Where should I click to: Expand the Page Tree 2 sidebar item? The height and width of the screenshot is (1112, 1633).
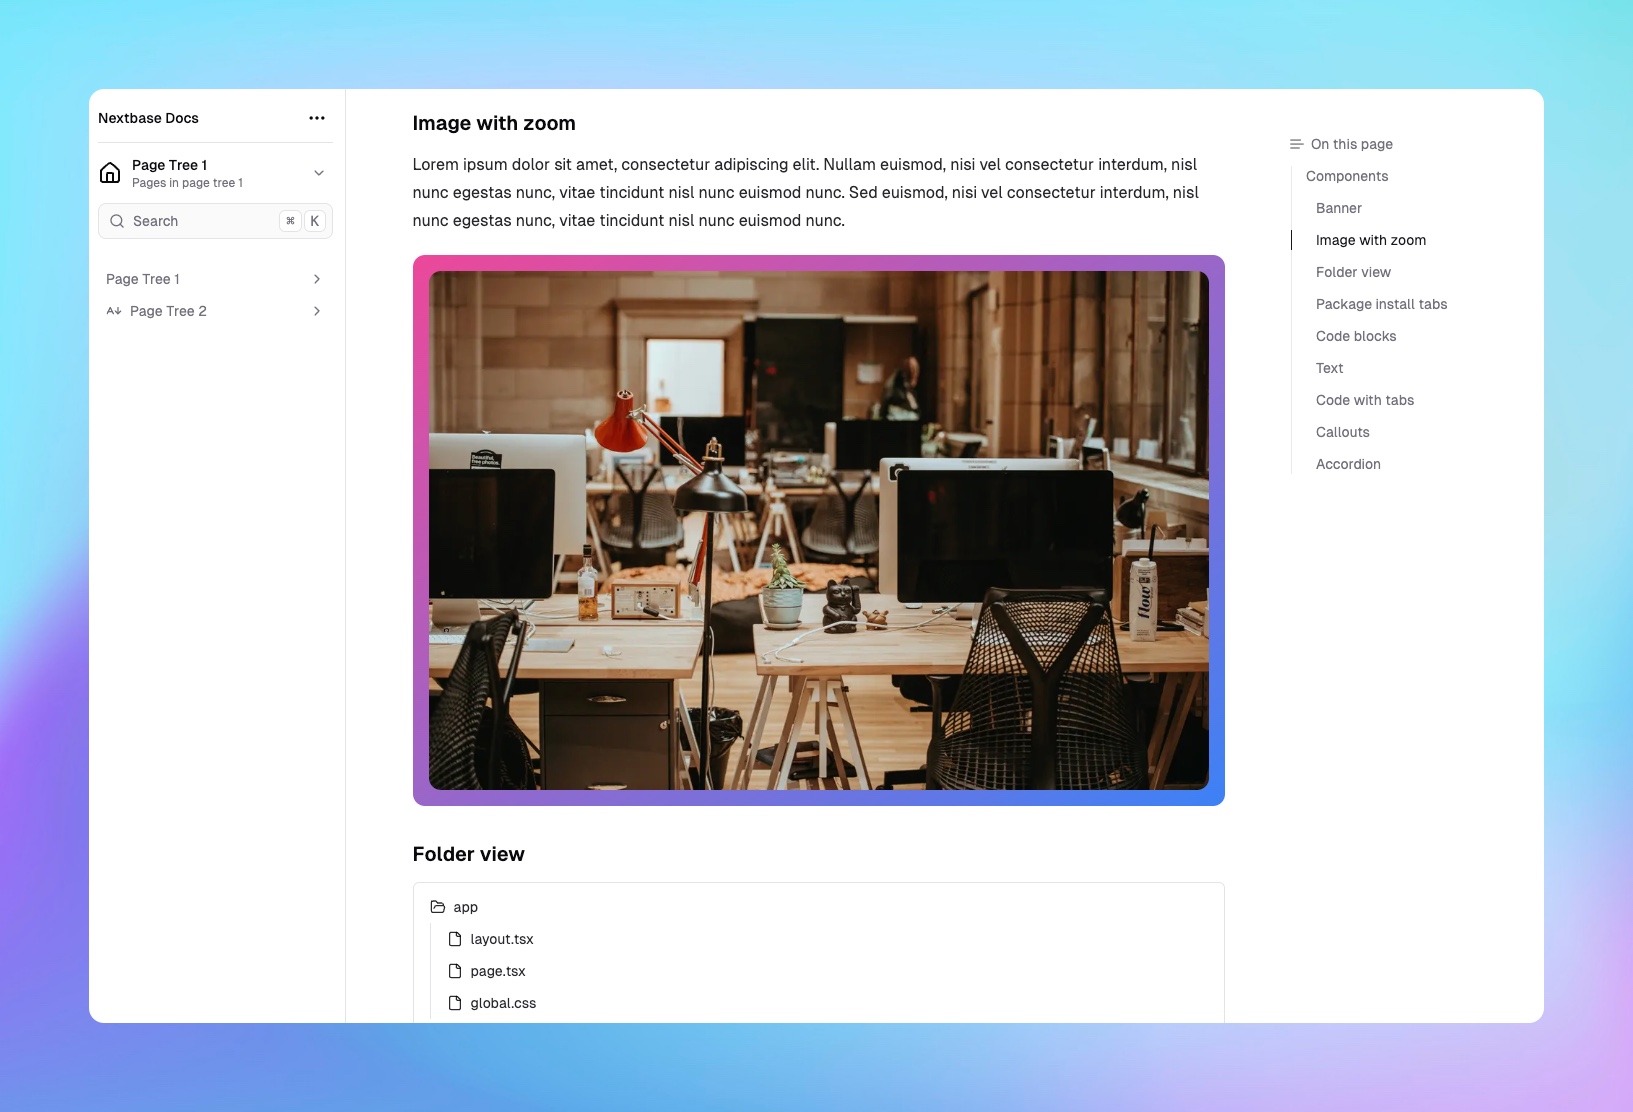[168, 311]
